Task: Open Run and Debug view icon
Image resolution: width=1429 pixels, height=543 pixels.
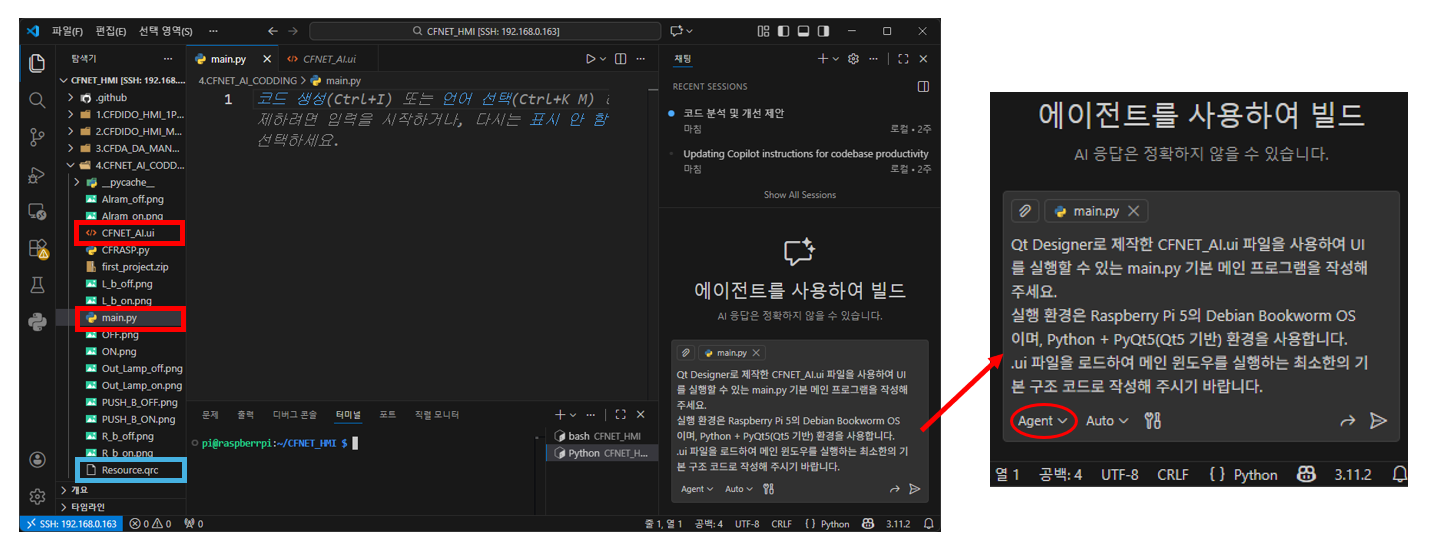Action: click(x=37, y=175)
